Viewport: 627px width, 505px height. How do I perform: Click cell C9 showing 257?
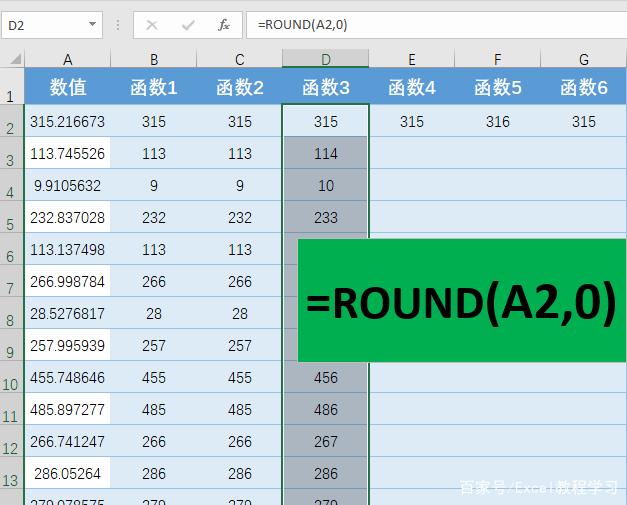coord(240,345)
